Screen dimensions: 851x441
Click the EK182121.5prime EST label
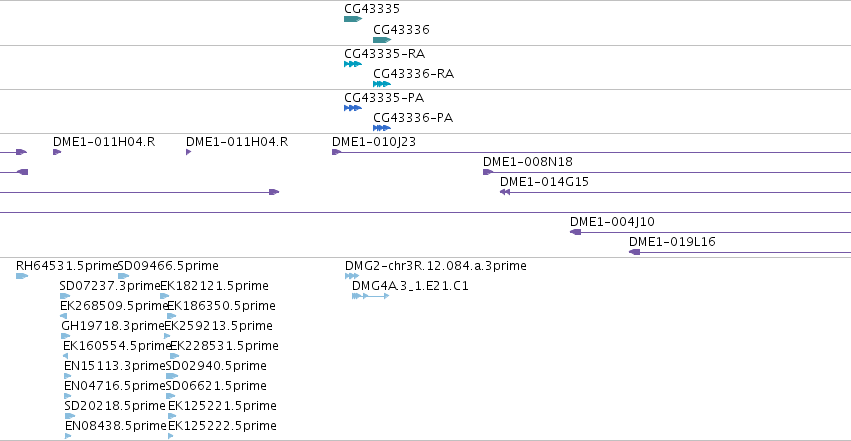(214, 286)
